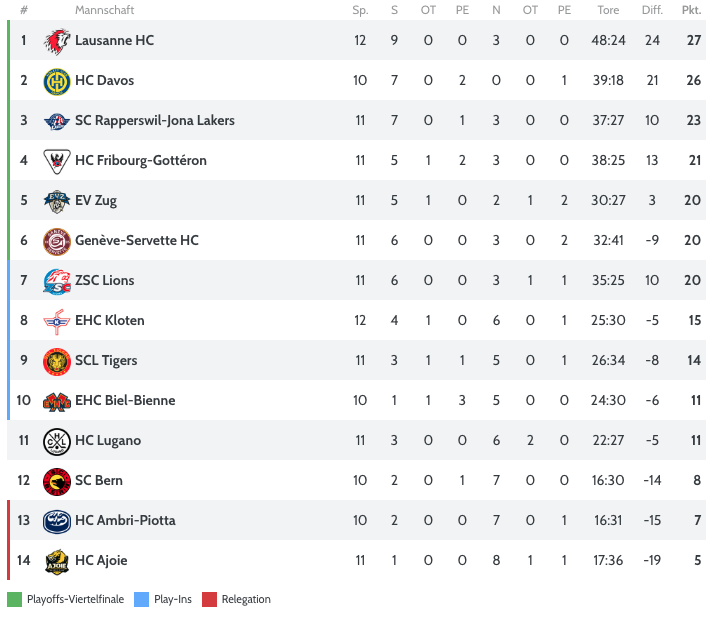714x617 pixels.
Task: Click the green Playoffs-Viertelfinale legend swatch
Action: click(x=14, y=600)
